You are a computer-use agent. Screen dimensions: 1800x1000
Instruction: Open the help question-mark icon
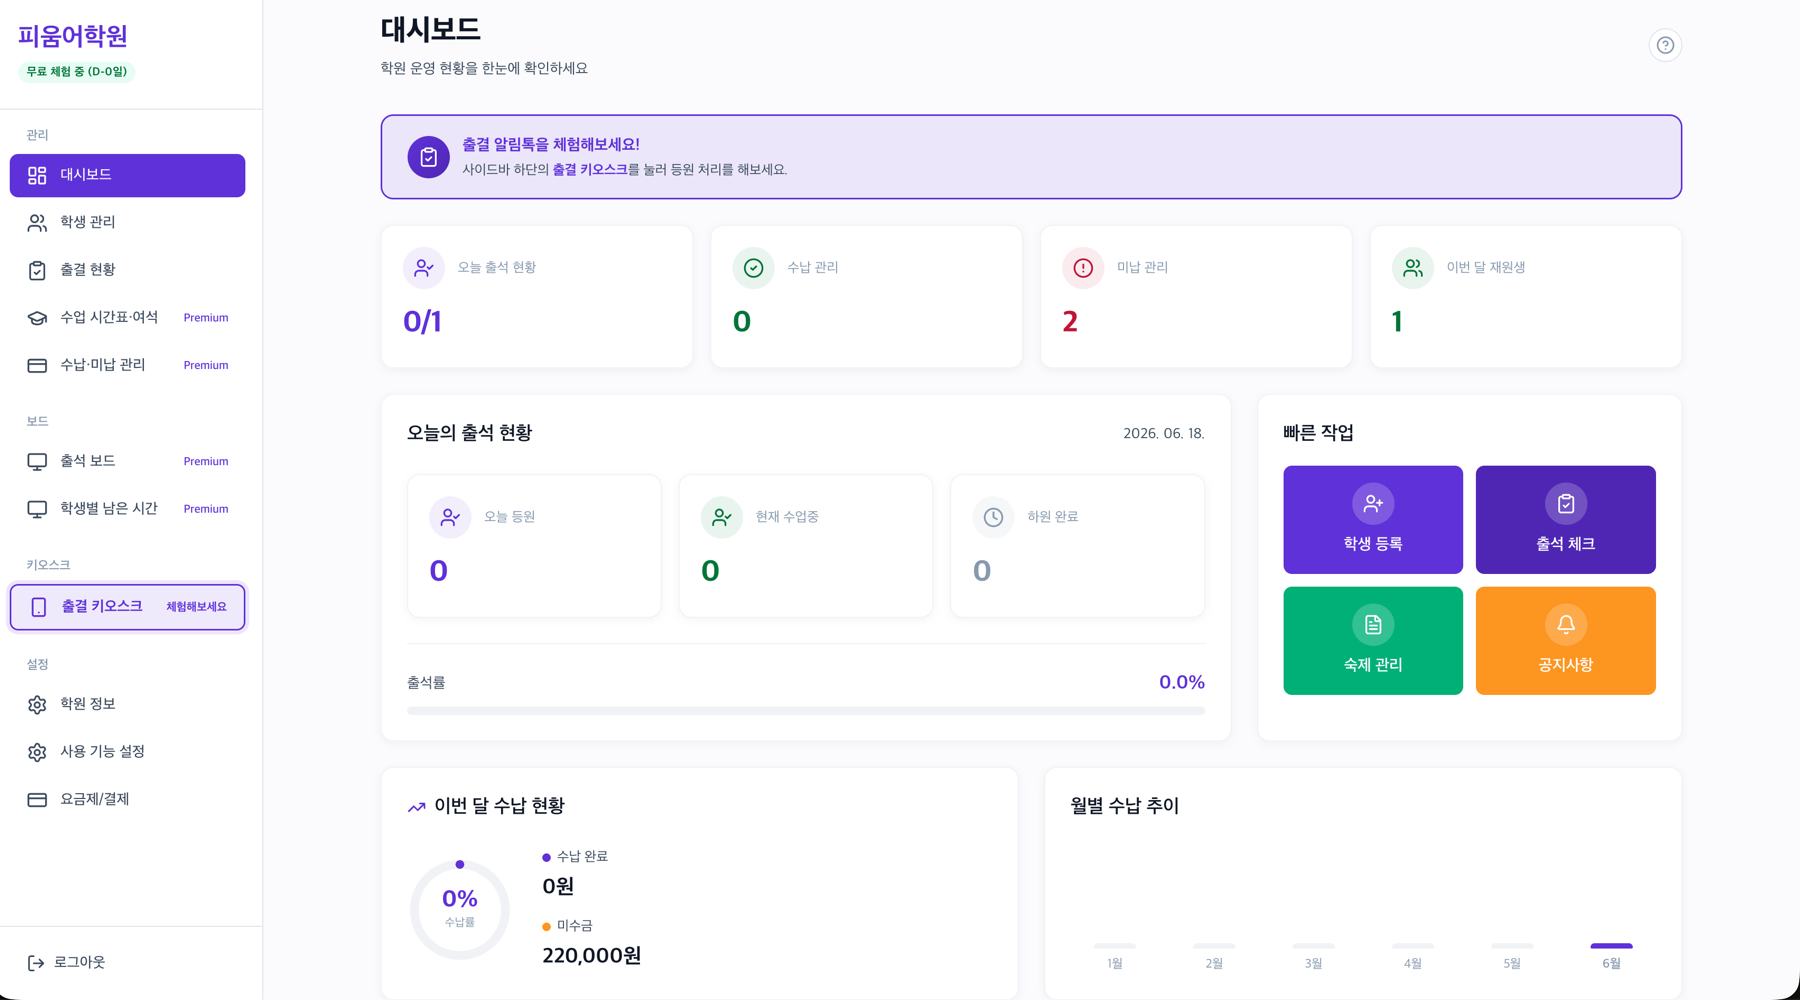(1665, 45)
